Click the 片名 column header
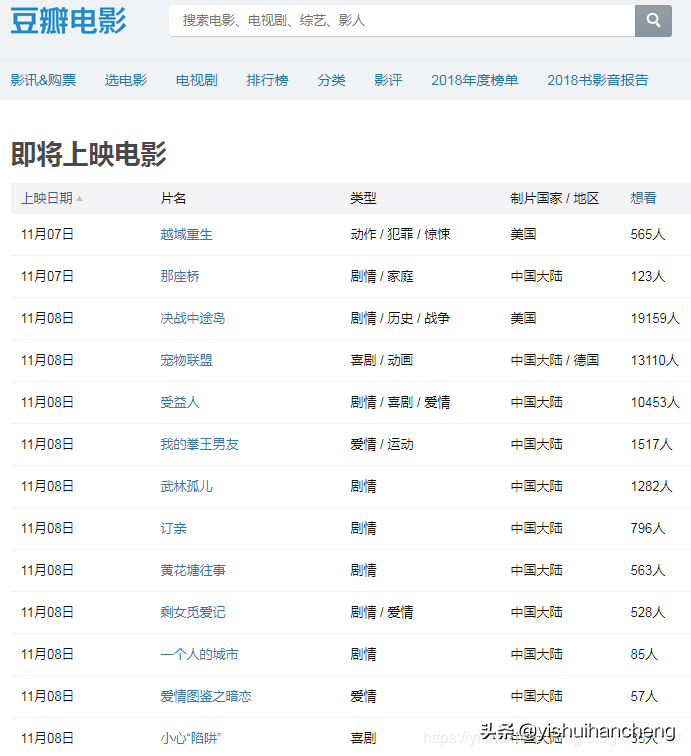 tap(173, 198)
